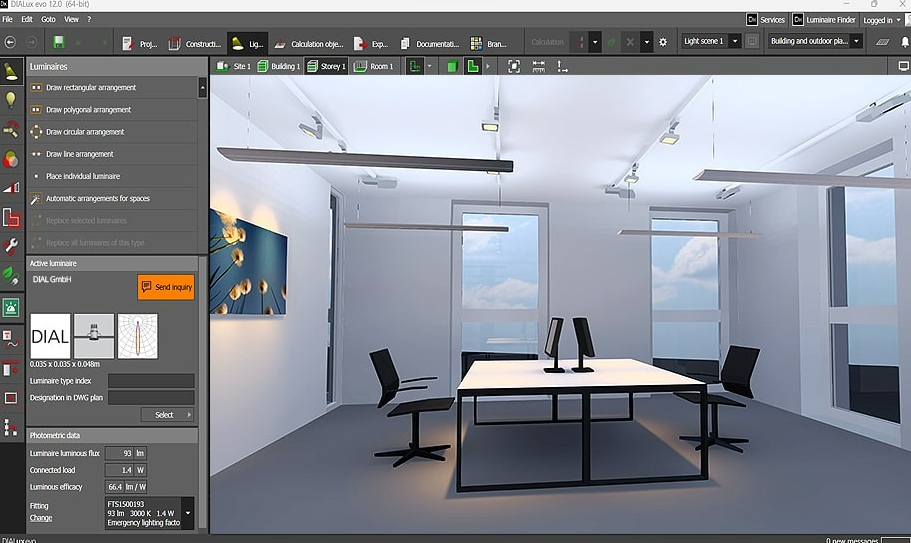The image size is (911, 543).
Task: Open Services button
Action: click(766, 20)
